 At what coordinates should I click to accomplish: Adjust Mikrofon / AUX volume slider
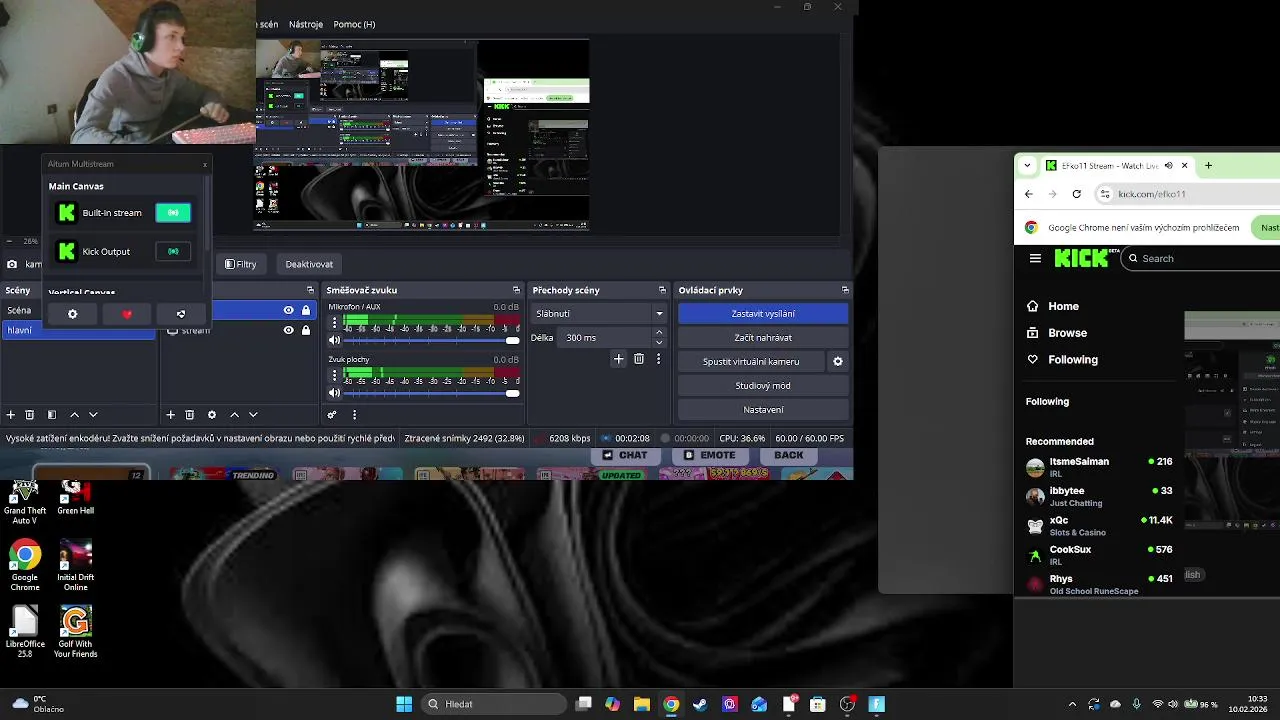pyautogui.click(x=433, y=340)
